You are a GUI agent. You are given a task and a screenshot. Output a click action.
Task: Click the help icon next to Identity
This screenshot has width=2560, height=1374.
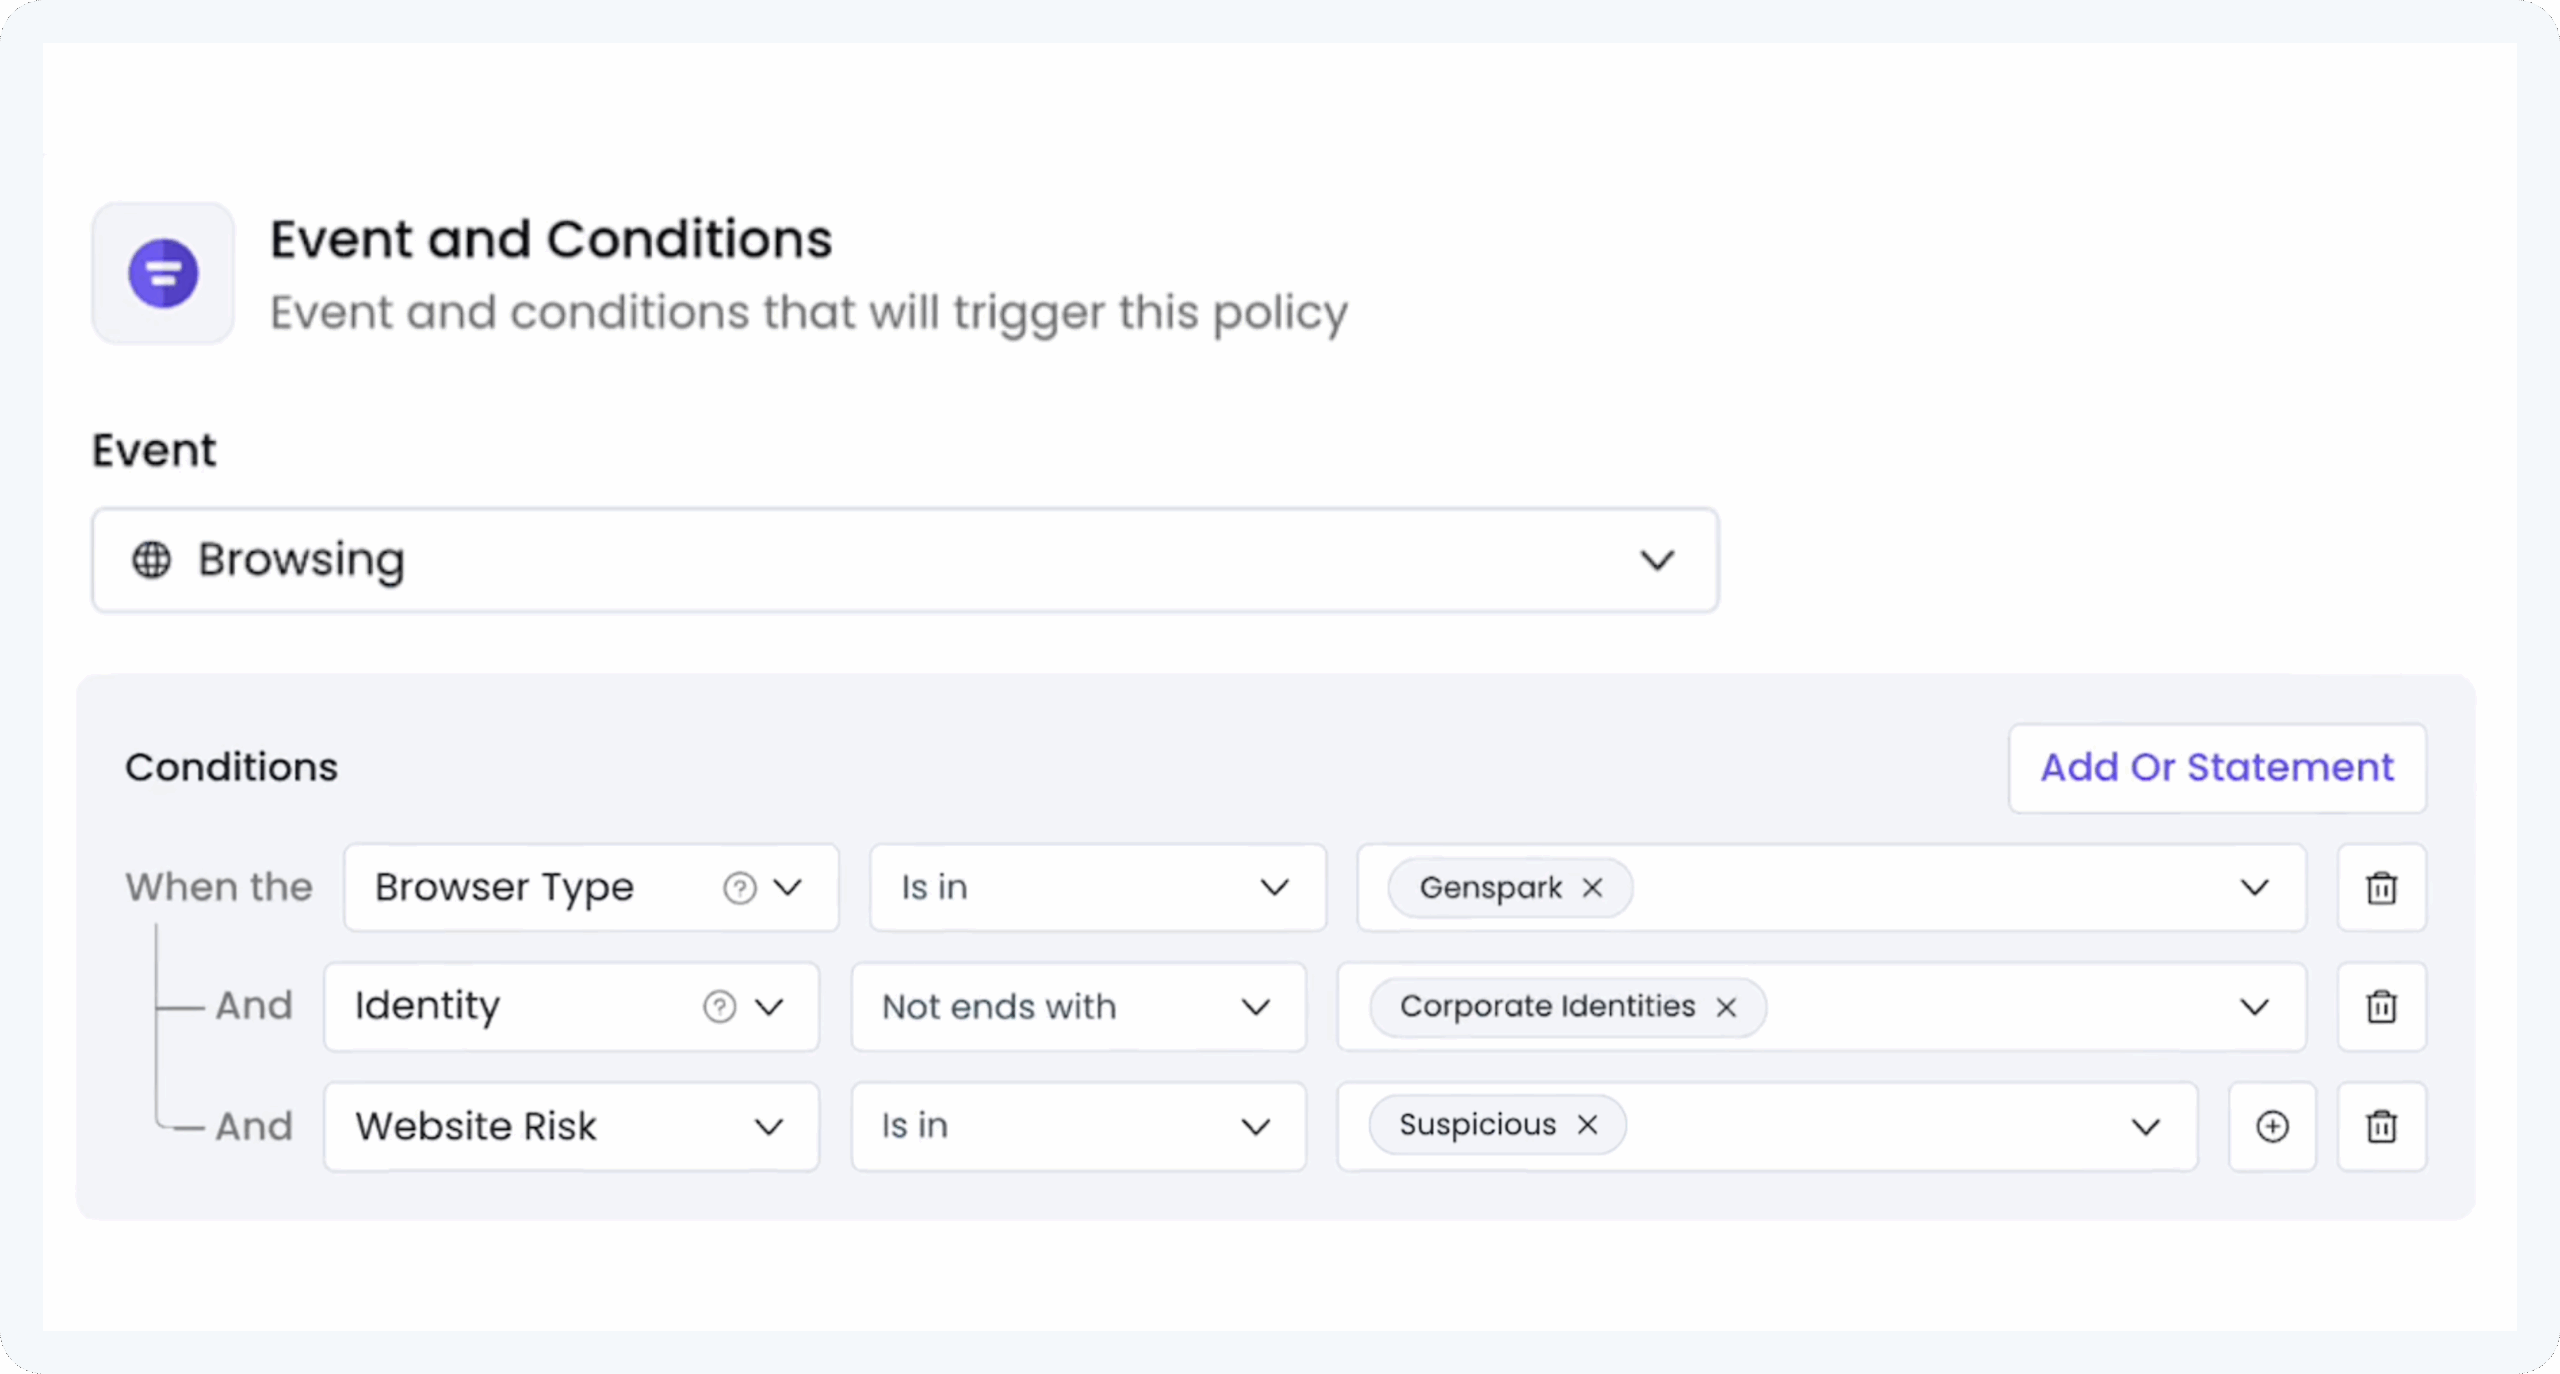tap(720, 1007)
